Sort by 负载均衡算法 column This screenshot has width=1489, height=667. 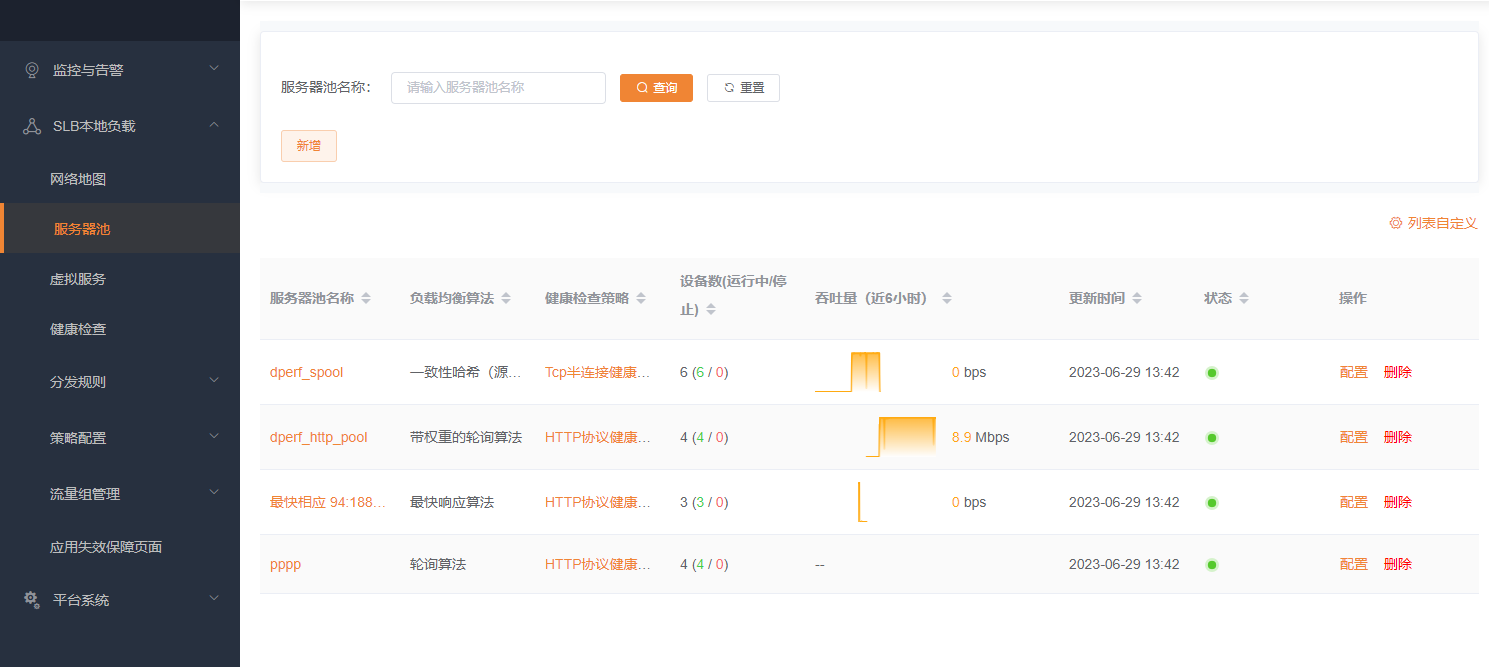pyautogui.click(x=506, y=299)
